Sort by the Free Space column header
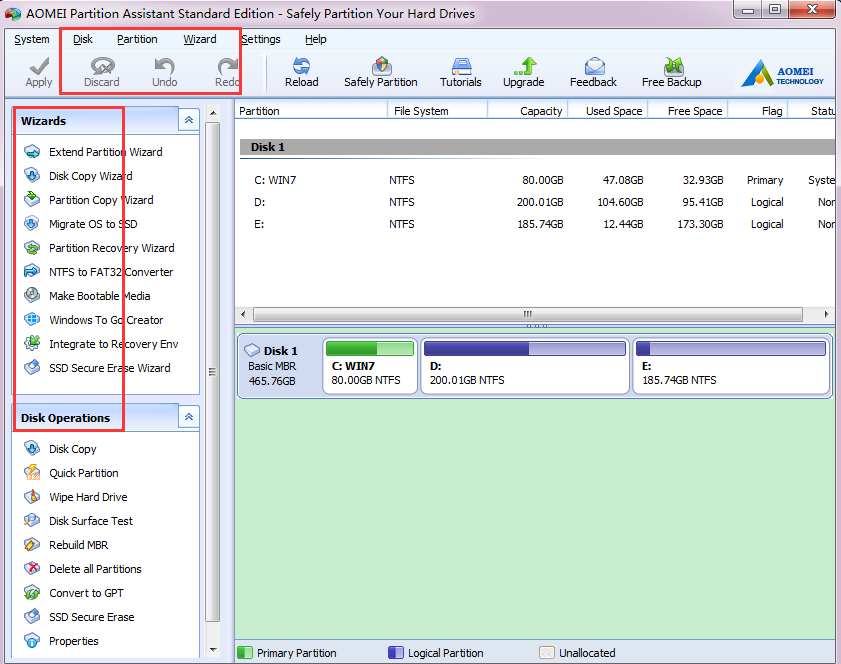Viewport: 841px width, 664px height. point(688,110)
